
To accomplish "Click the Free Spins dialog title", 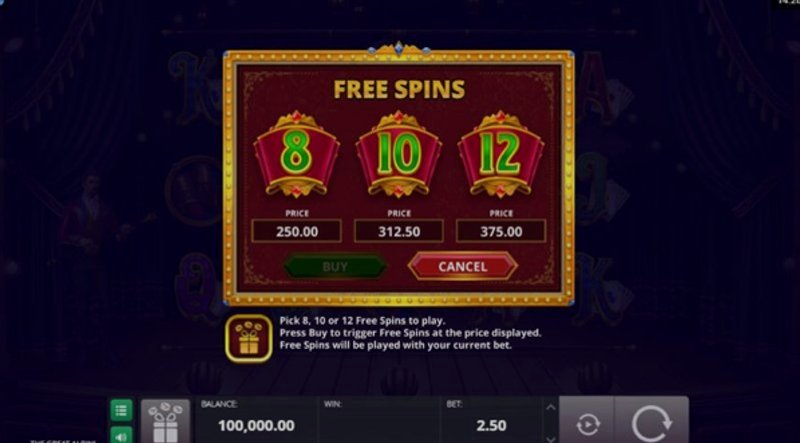I will (x=399, y=89).
